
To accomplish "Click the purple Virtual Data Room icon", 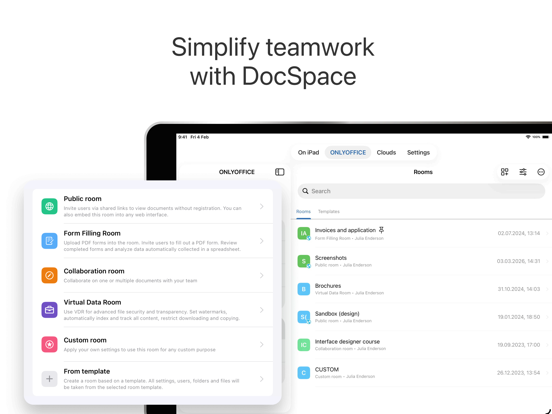I will coord(49,310).
